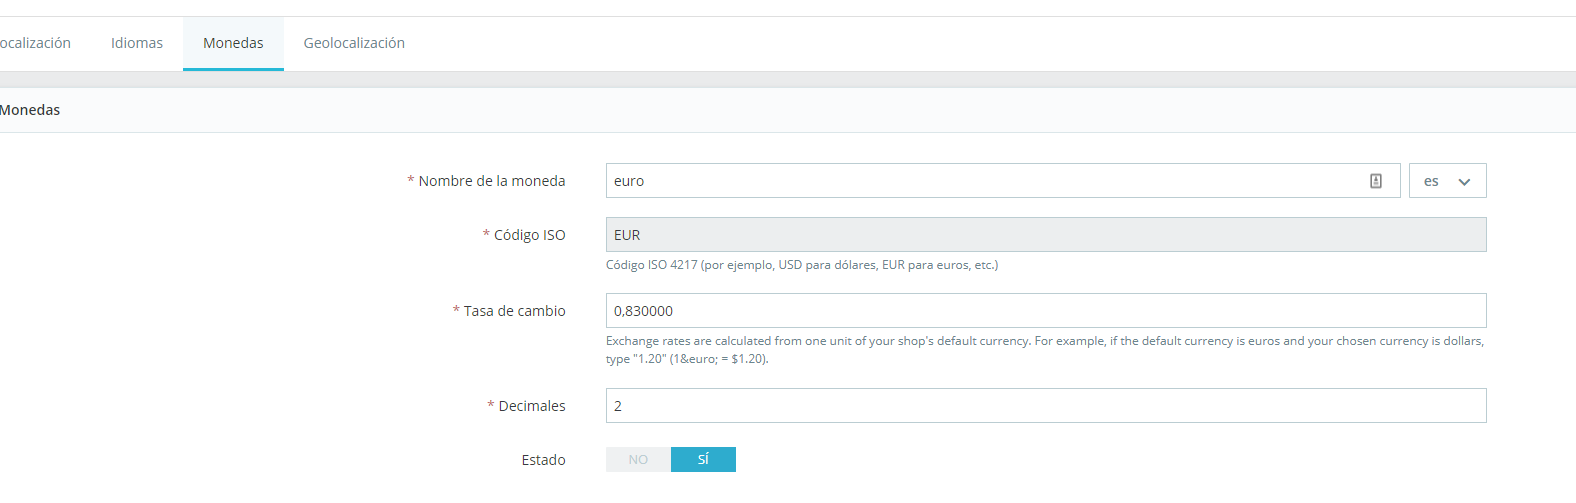Click the dropdown chevron next to 'es'
This screenshot has height=503, width=1576.
[x=1464, y=182]
